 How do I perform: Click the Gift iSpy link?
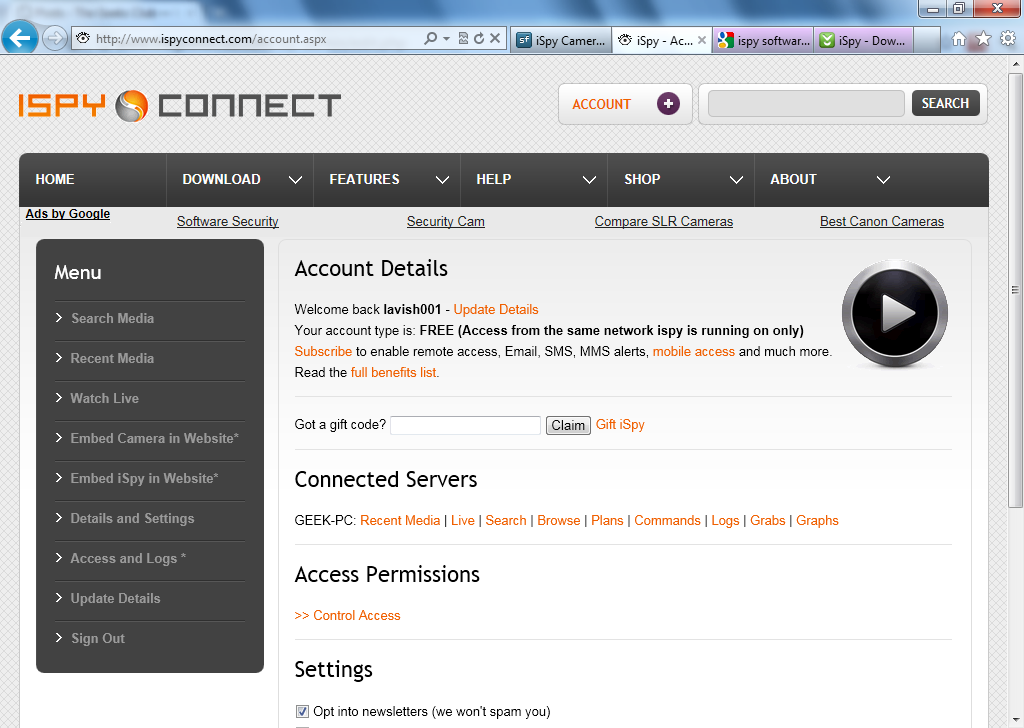(620, 425)
